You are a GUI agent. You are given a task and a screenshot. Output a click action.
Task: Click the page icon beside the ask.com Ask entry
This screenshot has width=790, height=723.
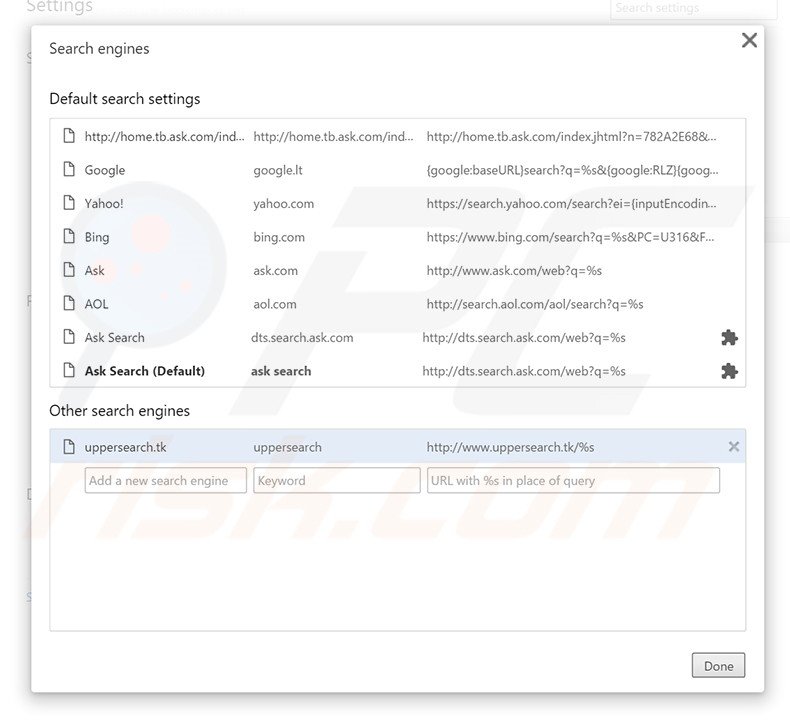pos(69,270)
